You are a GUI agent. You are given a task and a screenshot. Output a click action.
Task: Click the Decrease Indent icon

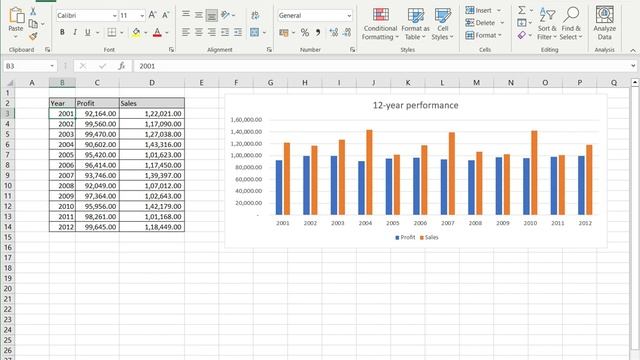225,32
